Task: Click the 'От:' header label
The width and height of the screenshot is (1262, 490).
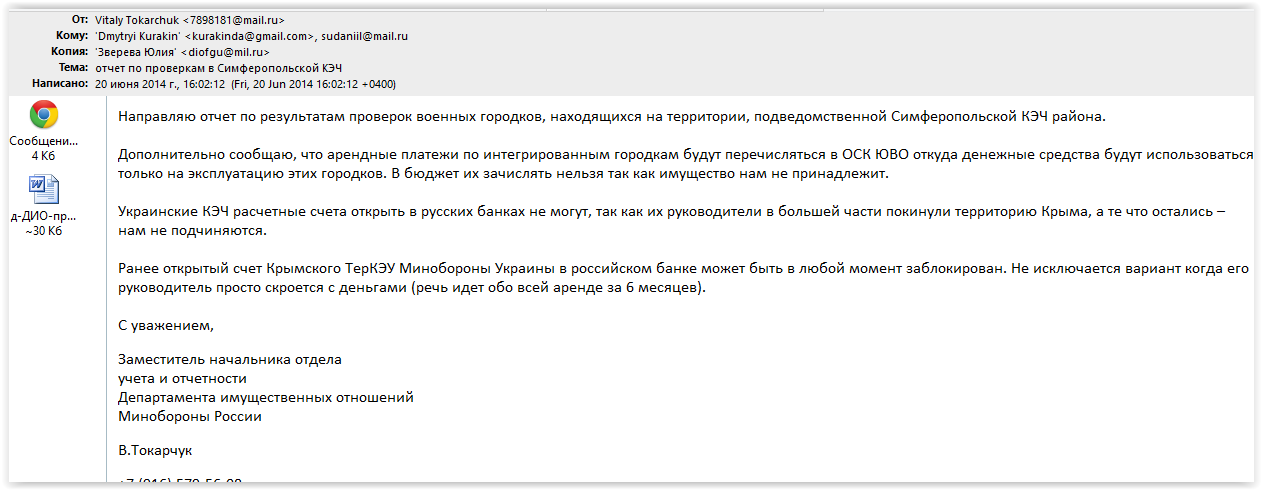Action: [x=74, y=20]
